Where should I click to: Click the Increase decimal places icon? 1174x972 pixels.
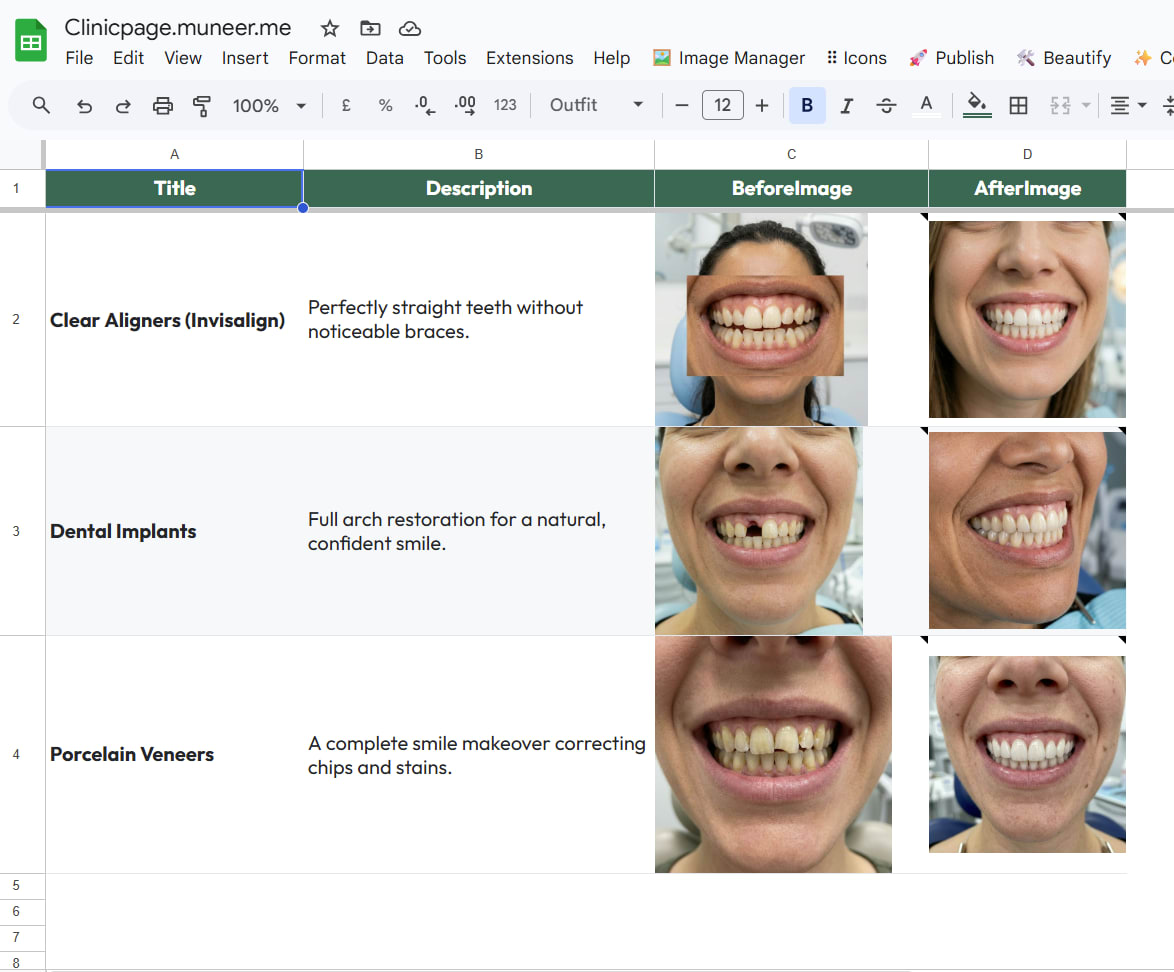pyautogui.click(x=464, y=104)
